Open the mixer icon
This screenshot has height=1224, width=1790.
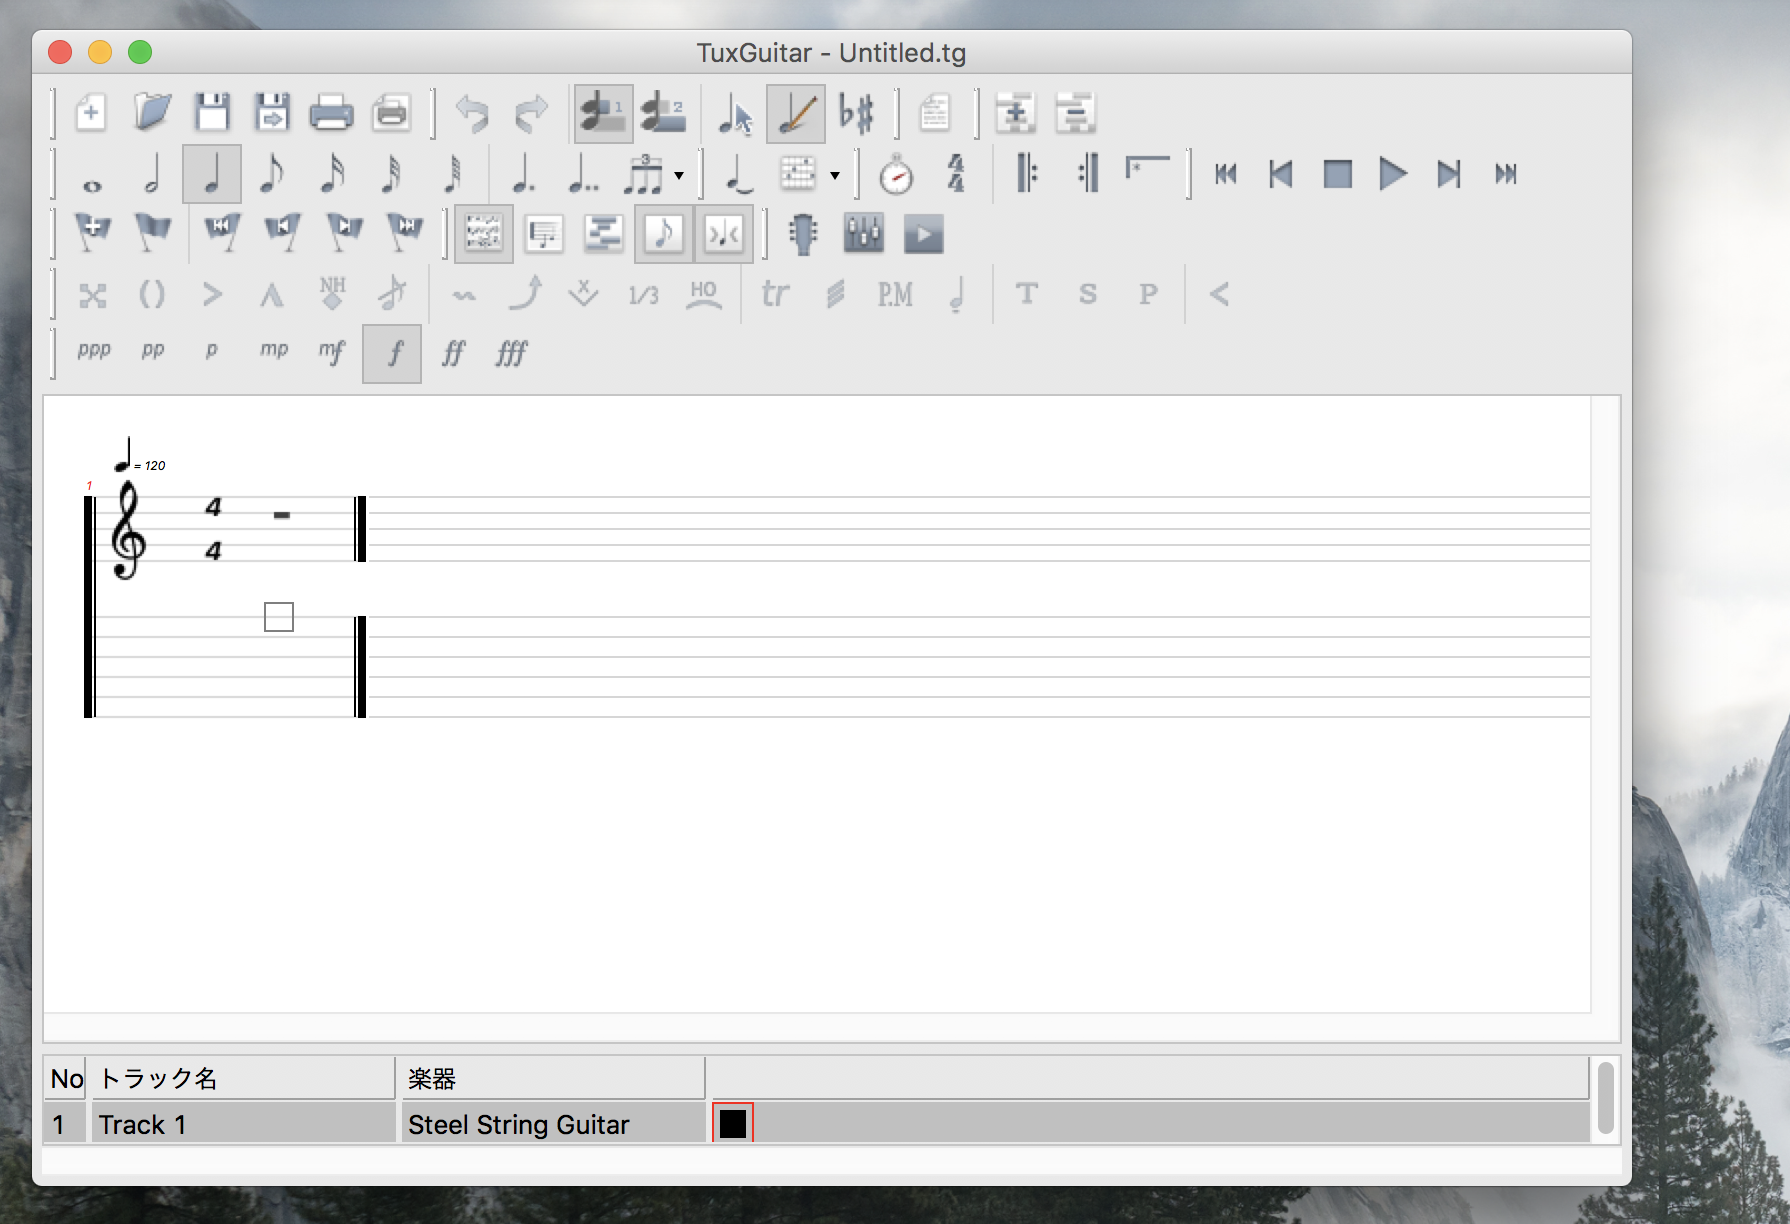[x=863, y=234]
